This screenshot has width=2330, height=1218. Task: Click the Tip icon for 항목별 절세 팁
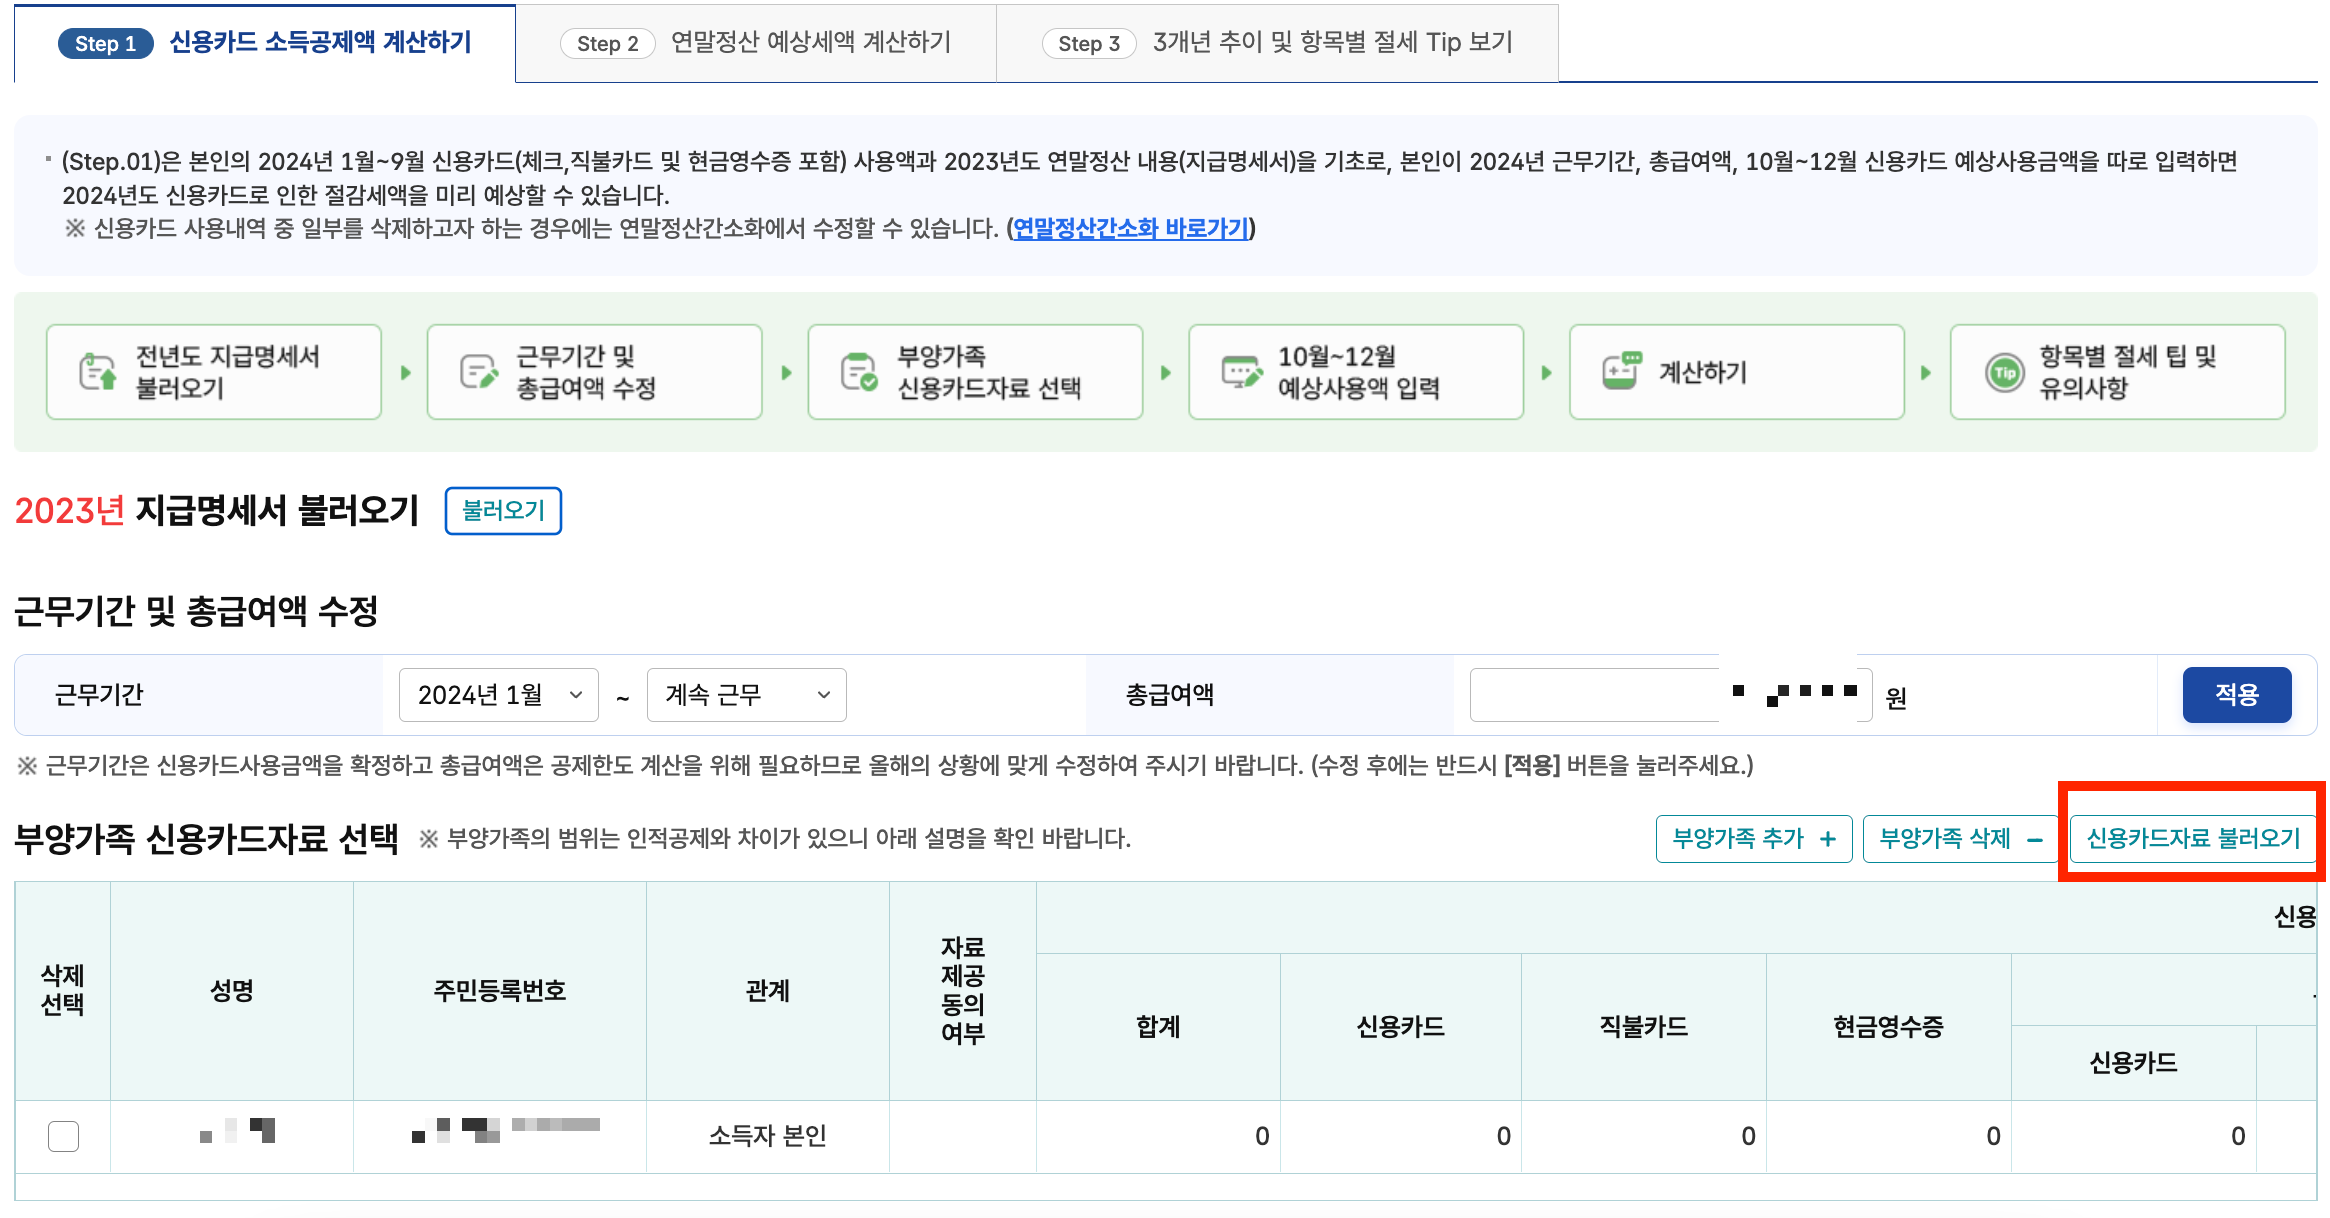pos(2004,373)
